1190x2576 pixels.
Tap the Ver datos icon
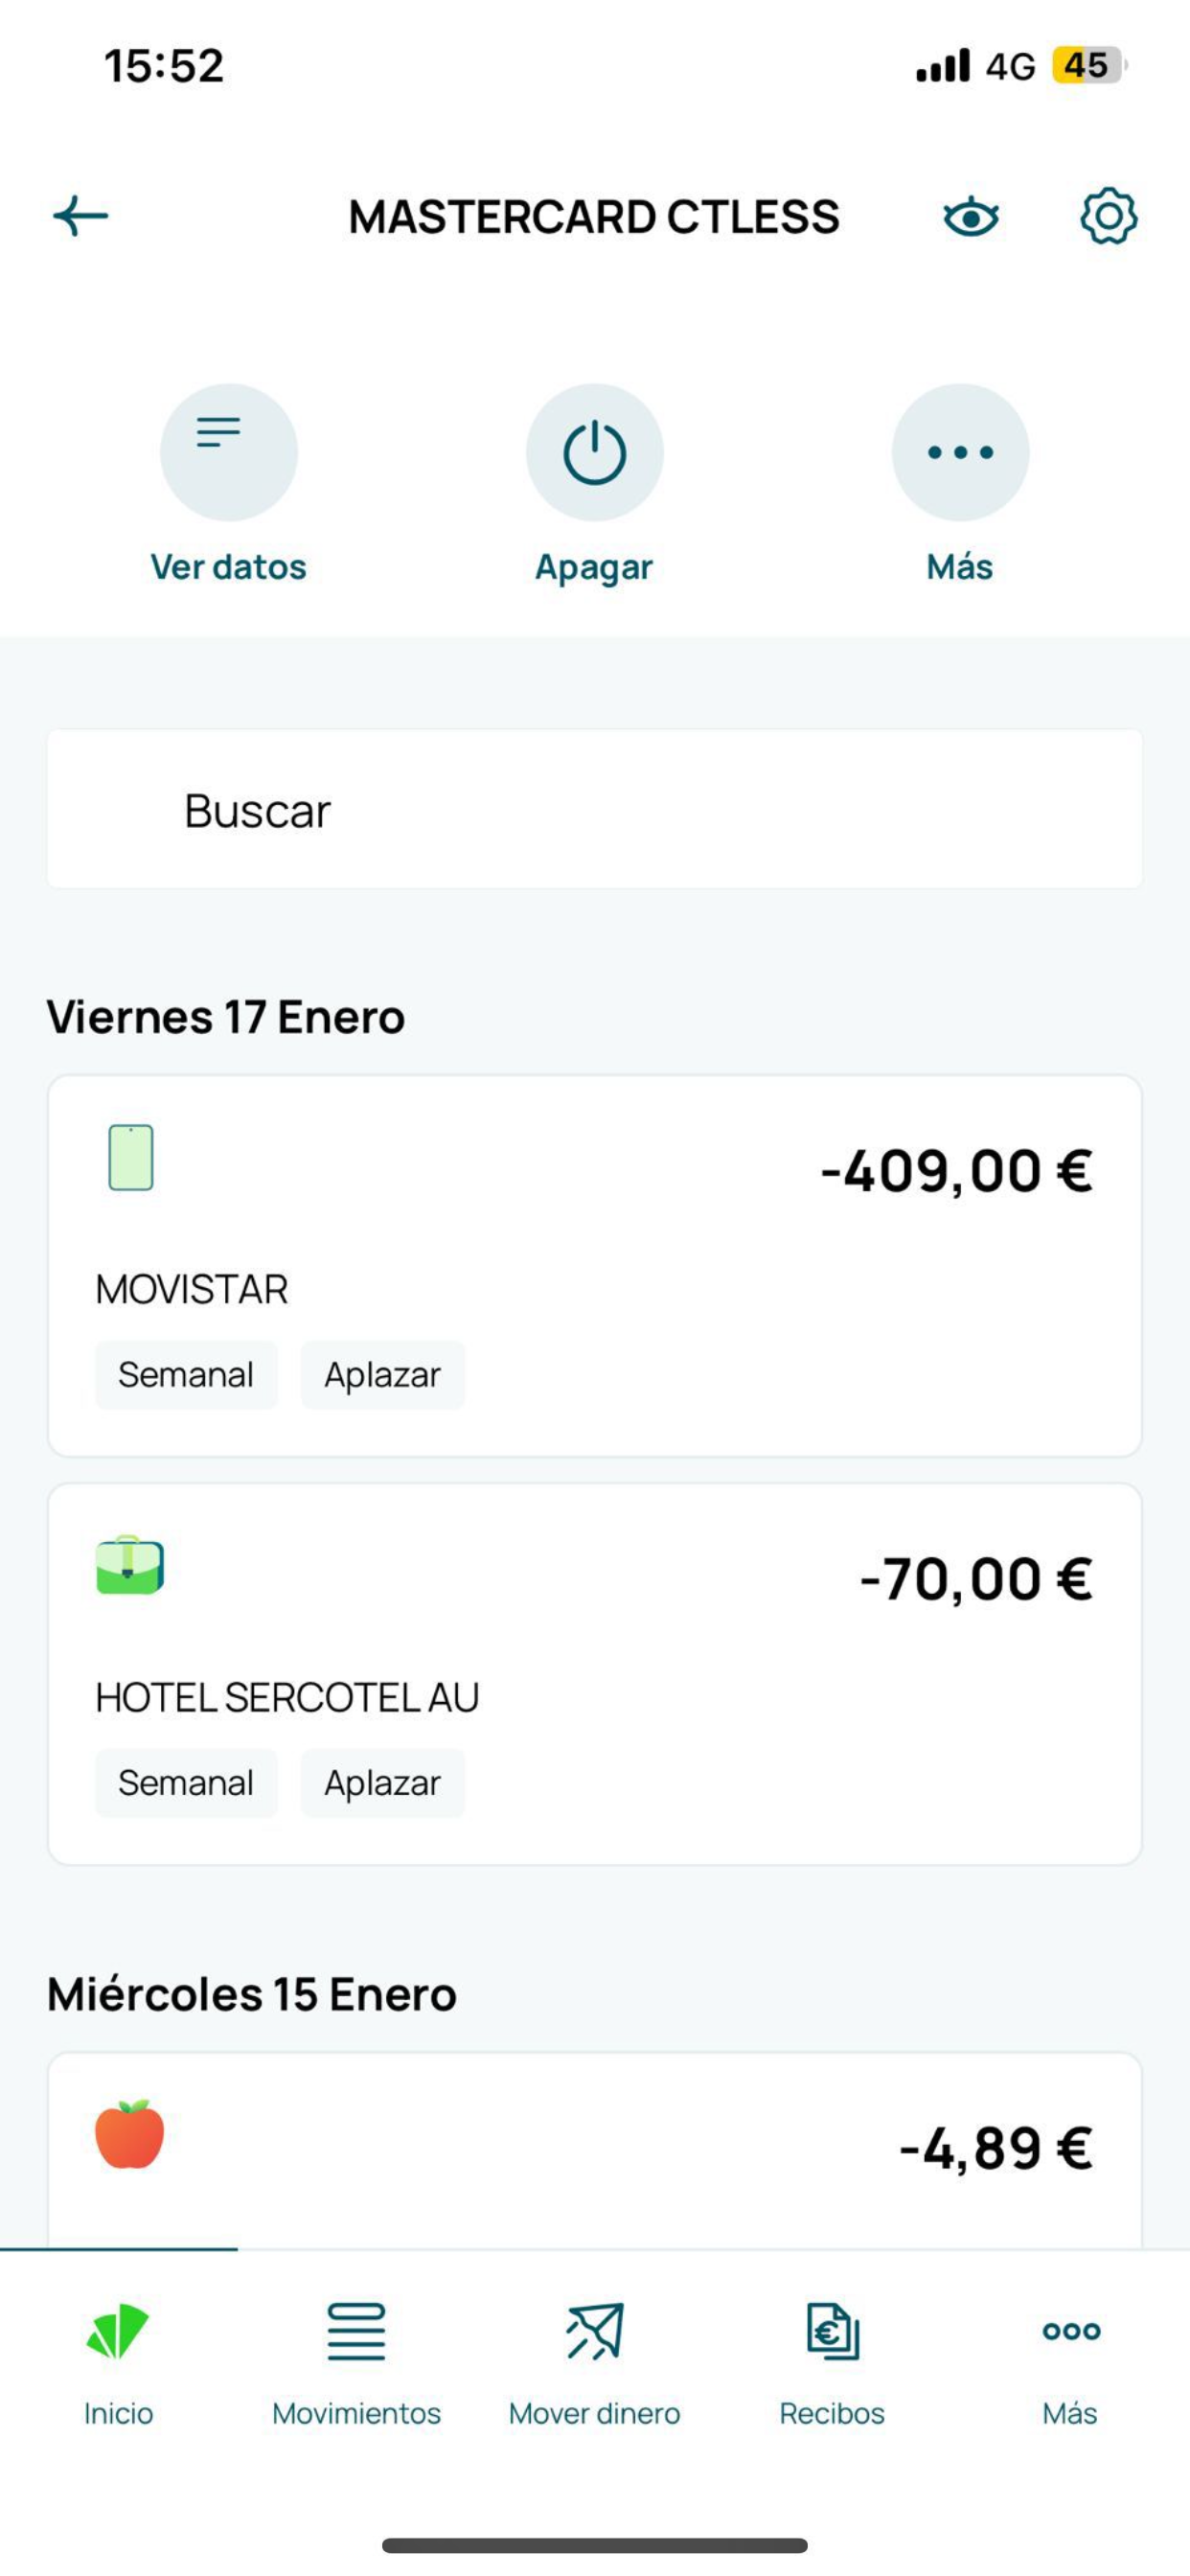point(229,452)
